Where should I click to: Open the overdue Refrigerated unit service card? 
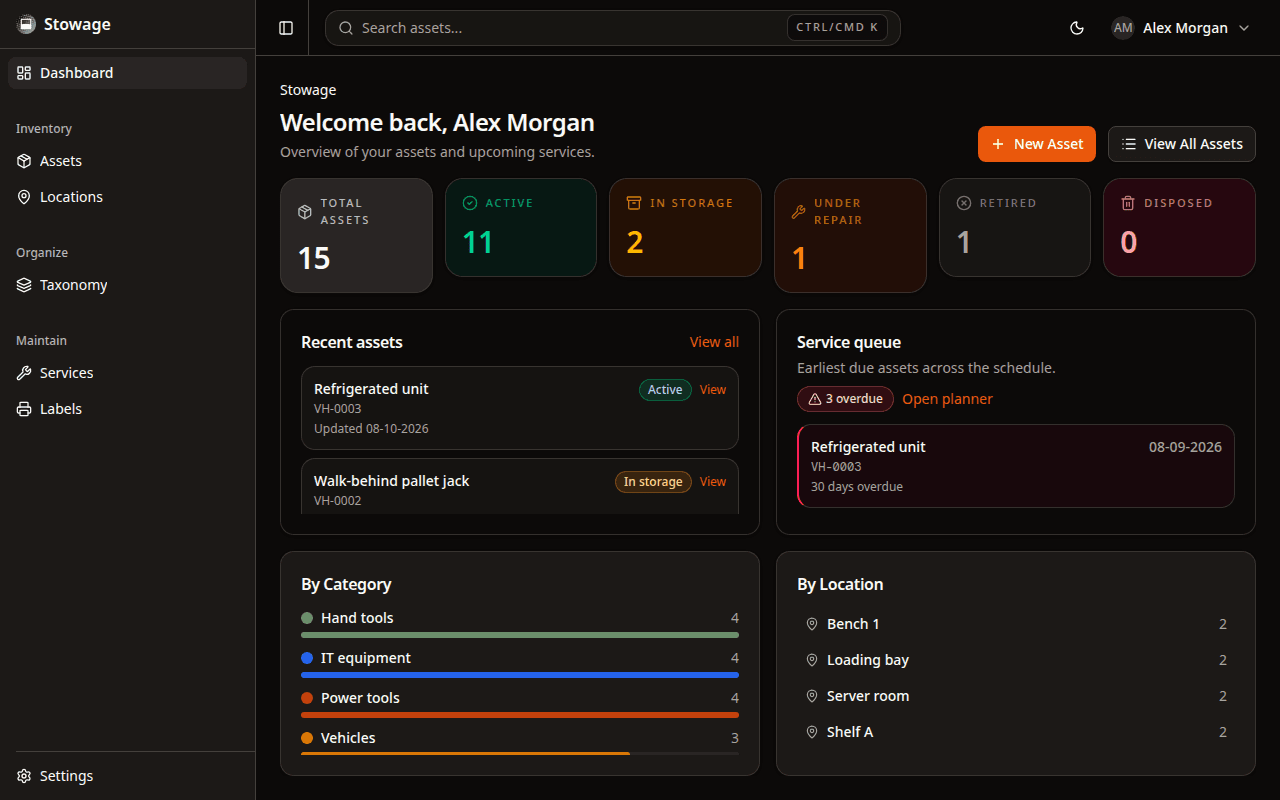[x=1016, y=466]
